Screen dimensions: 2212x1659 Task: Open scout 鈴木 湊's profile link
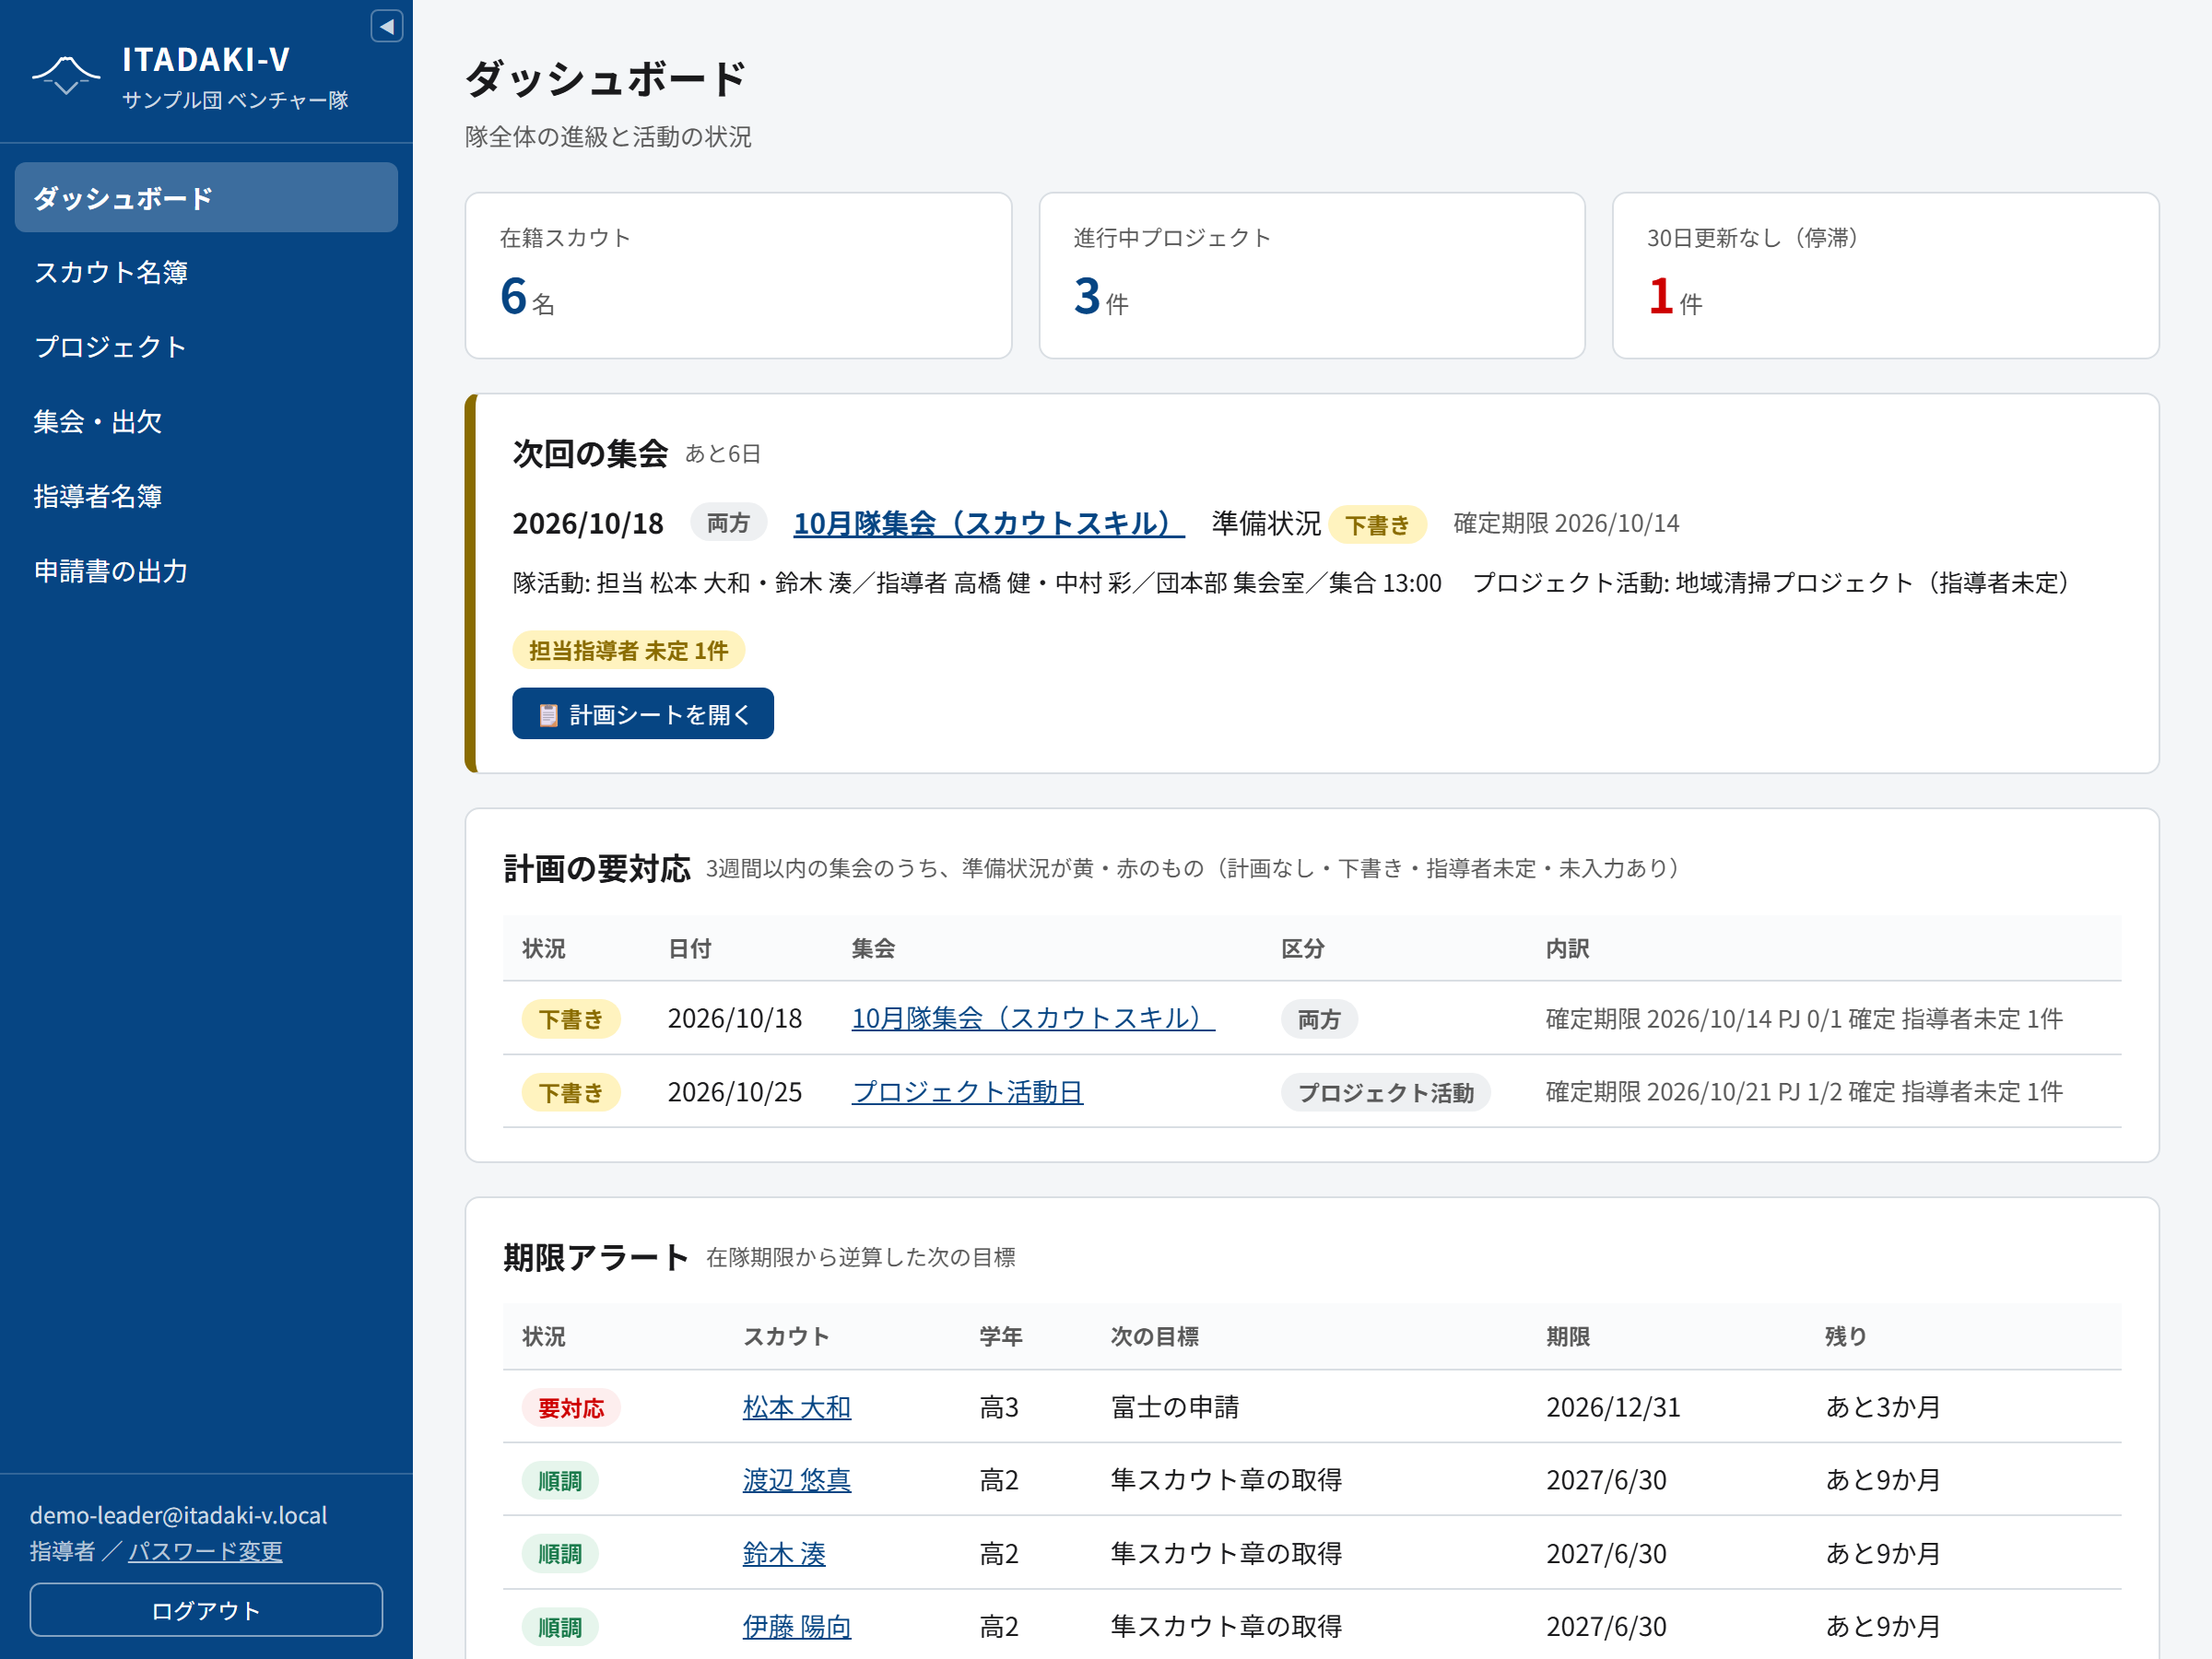(784, 1553)
